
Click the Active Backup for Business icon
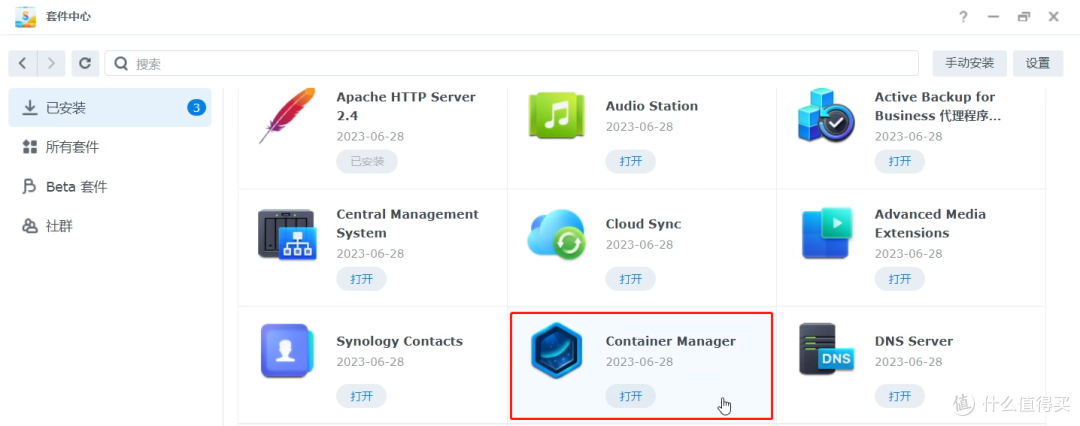click(x=826, y=116)
